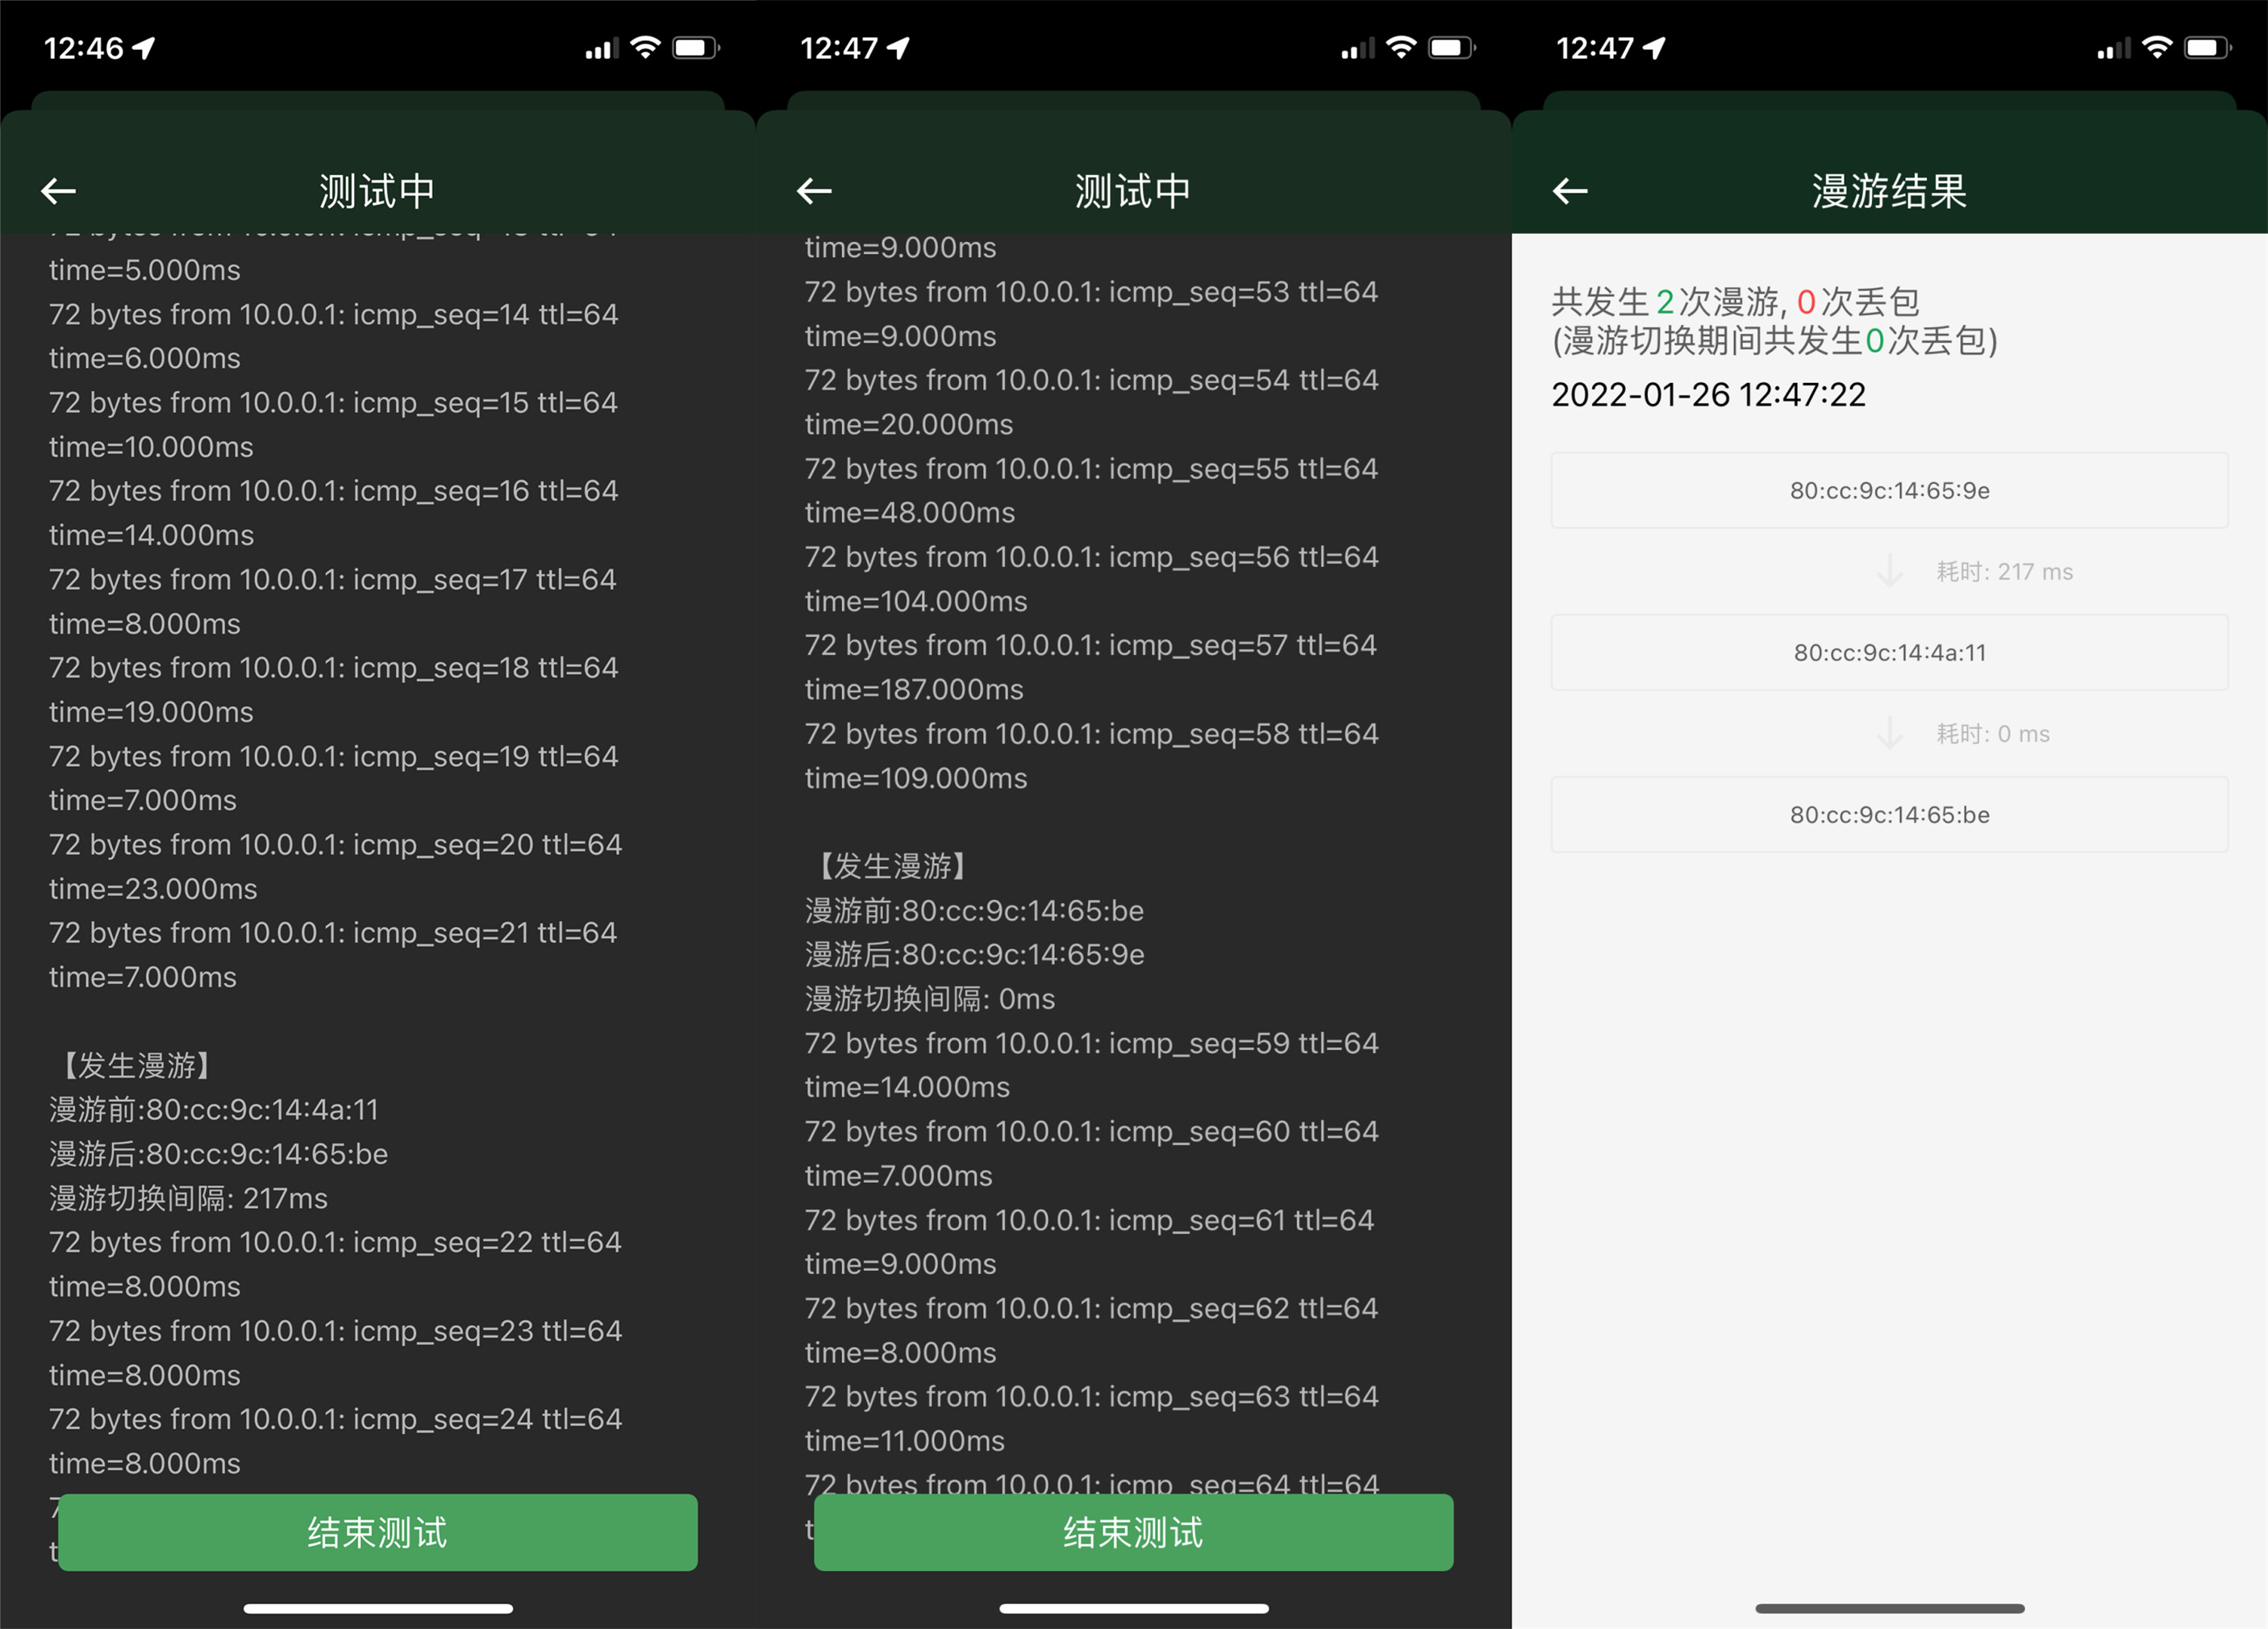Tap Wi-Fi icon in first phone status bar
This screenshot has height=1629, width=2268.
pyautogui.click(x=645, y=47)
